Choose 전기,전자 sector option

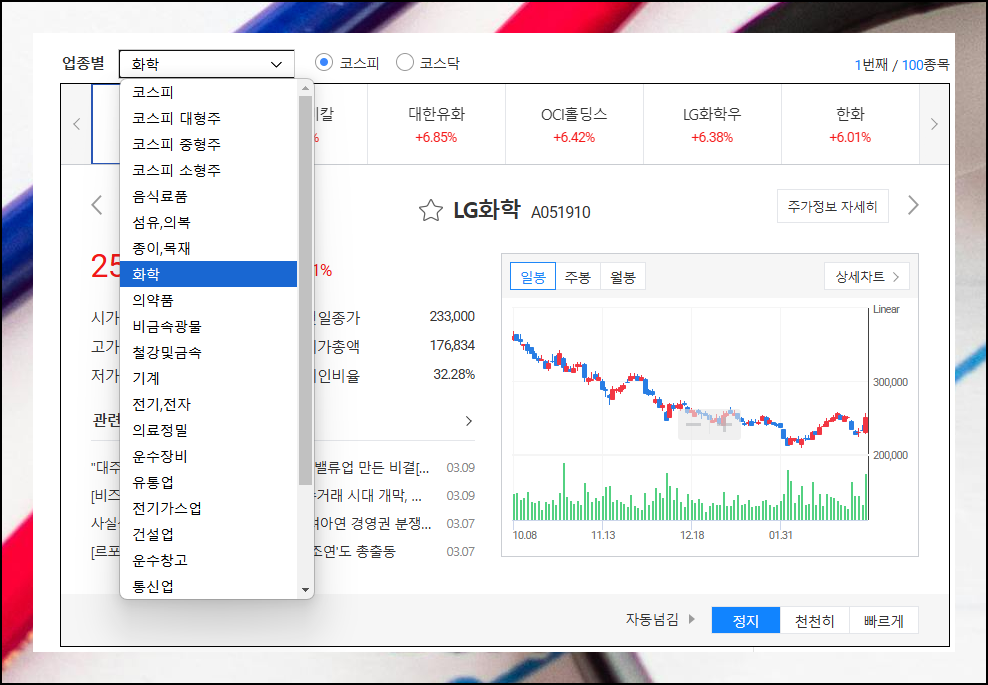208,404
